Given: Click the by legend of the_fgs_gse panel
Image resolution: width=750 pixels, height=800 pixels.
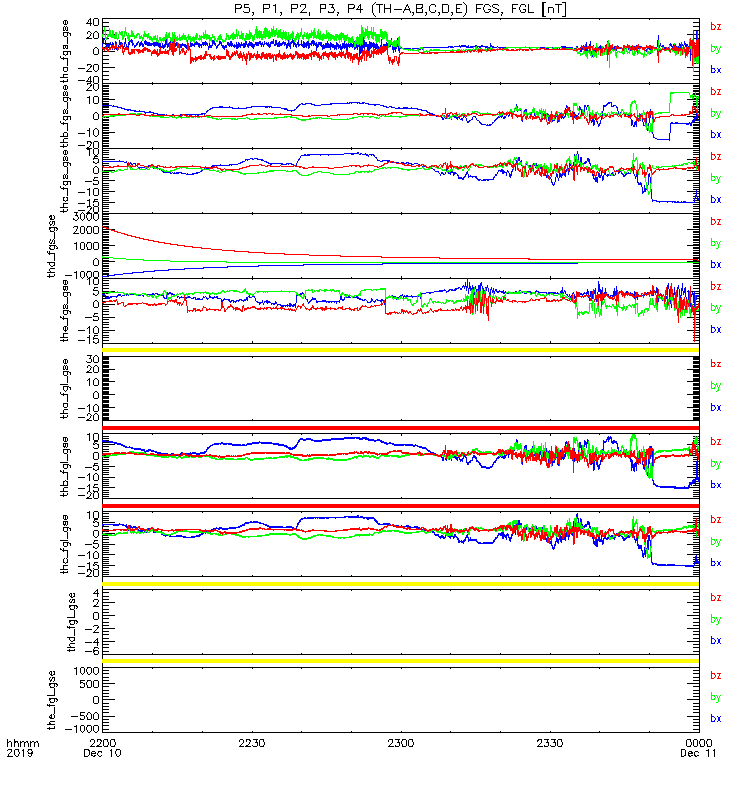Looking at the screenshot, I should [716, 308].
